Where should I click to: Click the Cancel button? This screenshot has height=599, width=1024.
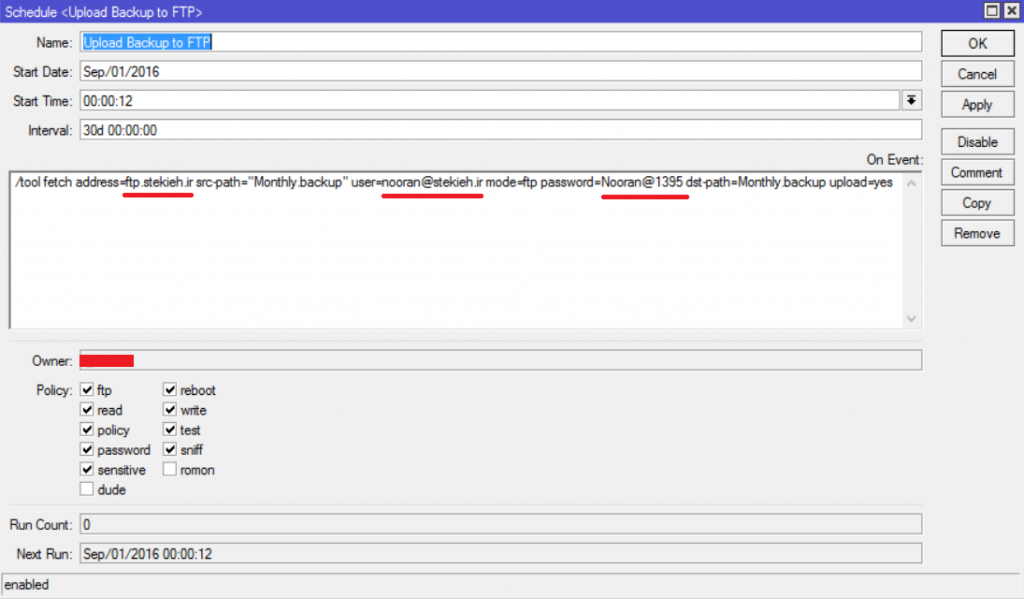click(x=978, y=74)
